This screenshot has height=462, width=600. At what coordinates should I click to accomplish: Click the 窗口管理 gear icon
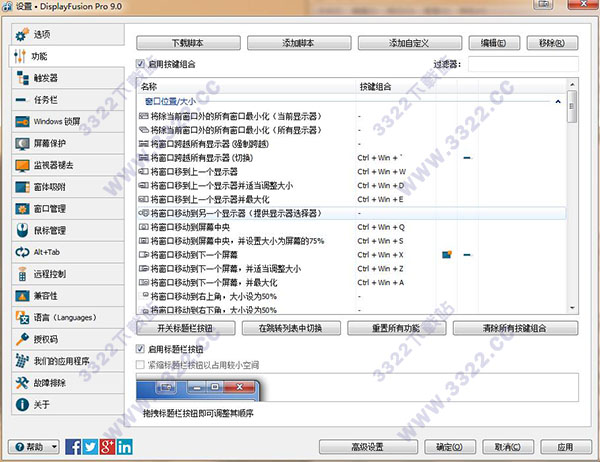click(22, 209)
